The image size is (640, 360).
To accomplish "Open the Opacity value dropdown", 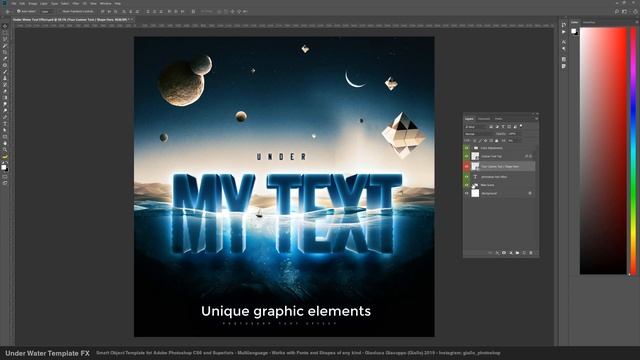I will click(x=513, y=134).
